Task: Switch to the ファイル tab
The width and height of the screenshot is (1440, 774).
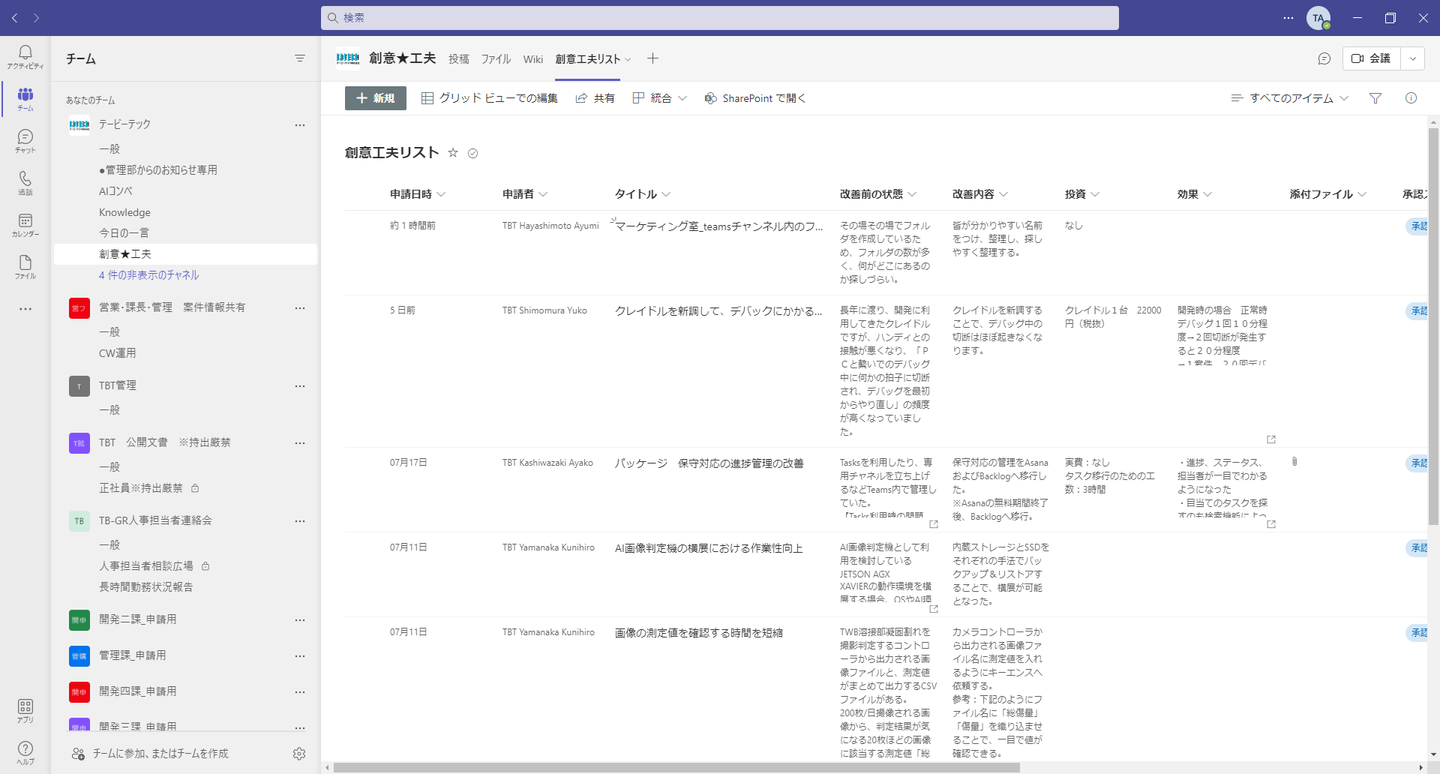Action: [496, 59]
